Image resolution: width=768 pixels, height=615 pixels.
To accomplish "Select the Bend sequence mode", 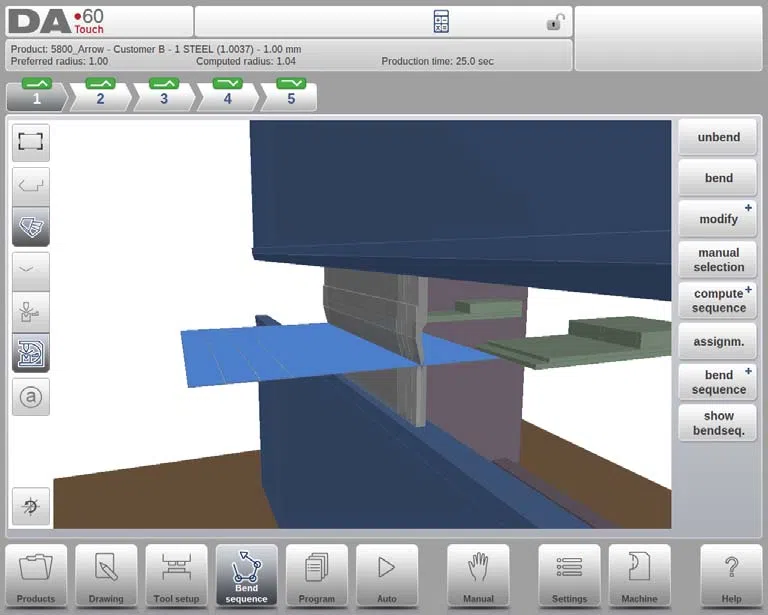I will click(x=246, y=576).
